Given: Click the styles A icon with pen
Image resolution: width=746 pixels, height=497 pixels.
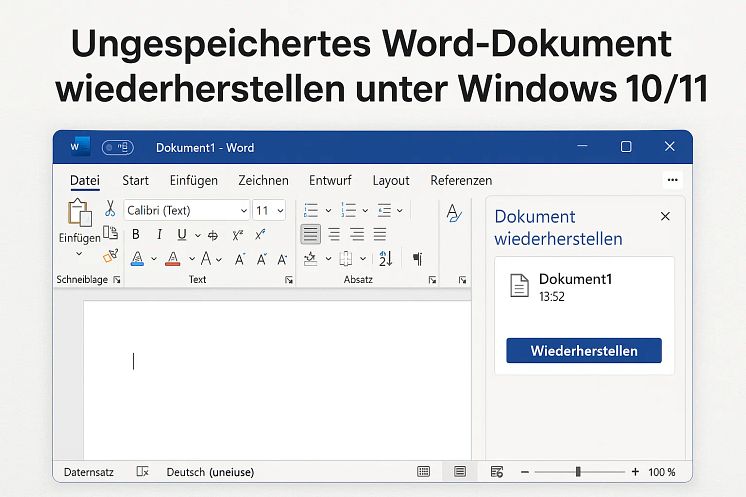Looking at the screenshot, I should coord(454,213).
